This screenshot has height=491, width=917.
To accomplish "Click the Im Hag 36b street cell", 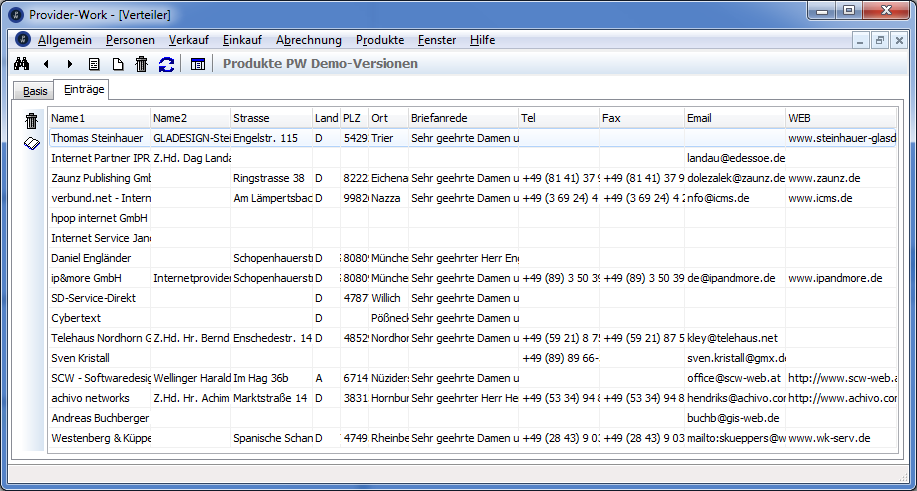I will pyautogui.click(x=271, y=378).
